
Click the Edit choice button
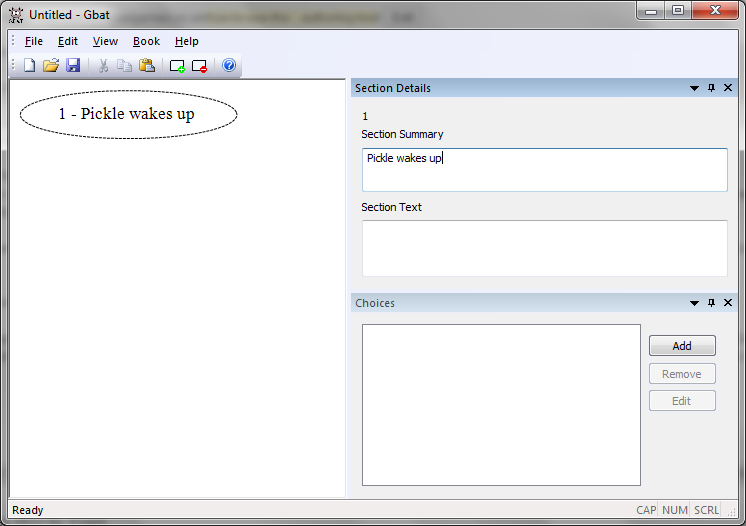pos(682,401)
